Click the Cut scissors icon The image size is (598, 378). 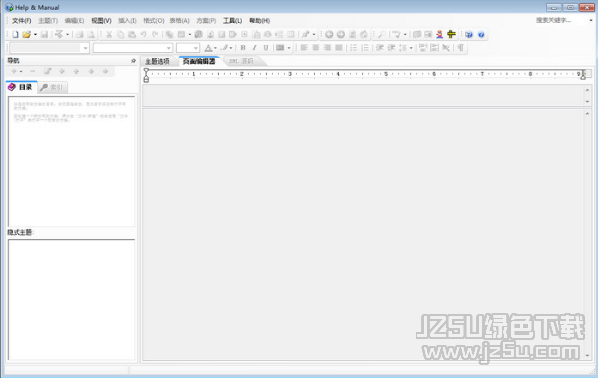[x=109, y=35]
